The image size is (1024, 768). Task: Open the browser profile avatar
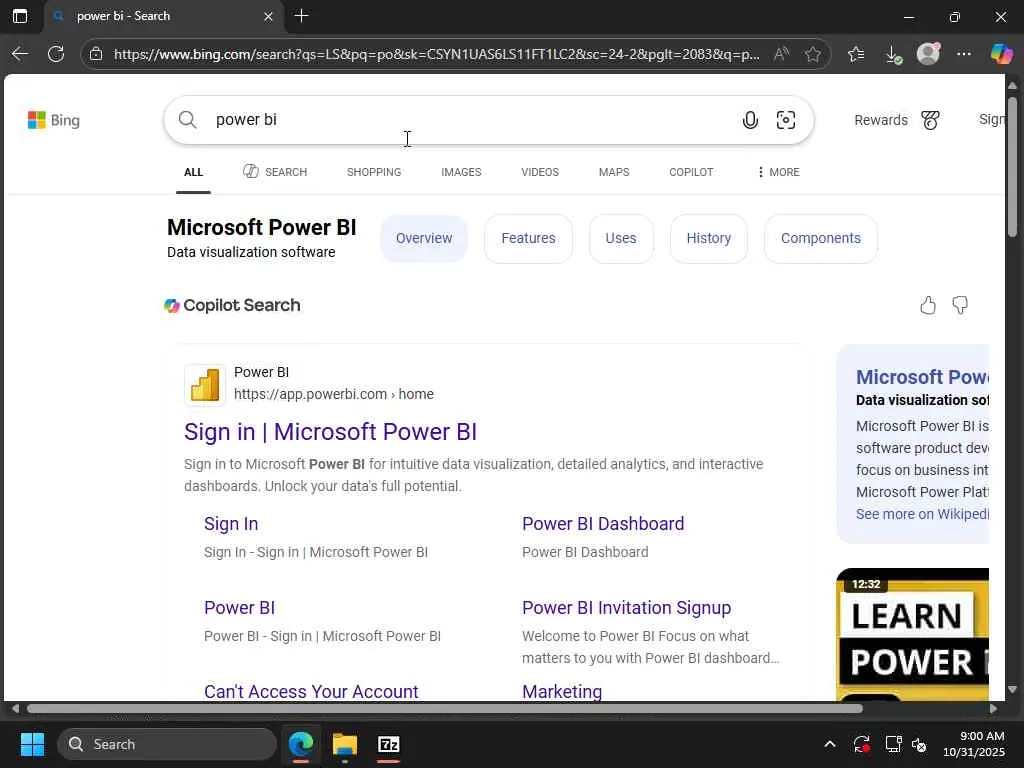[928, 54]
